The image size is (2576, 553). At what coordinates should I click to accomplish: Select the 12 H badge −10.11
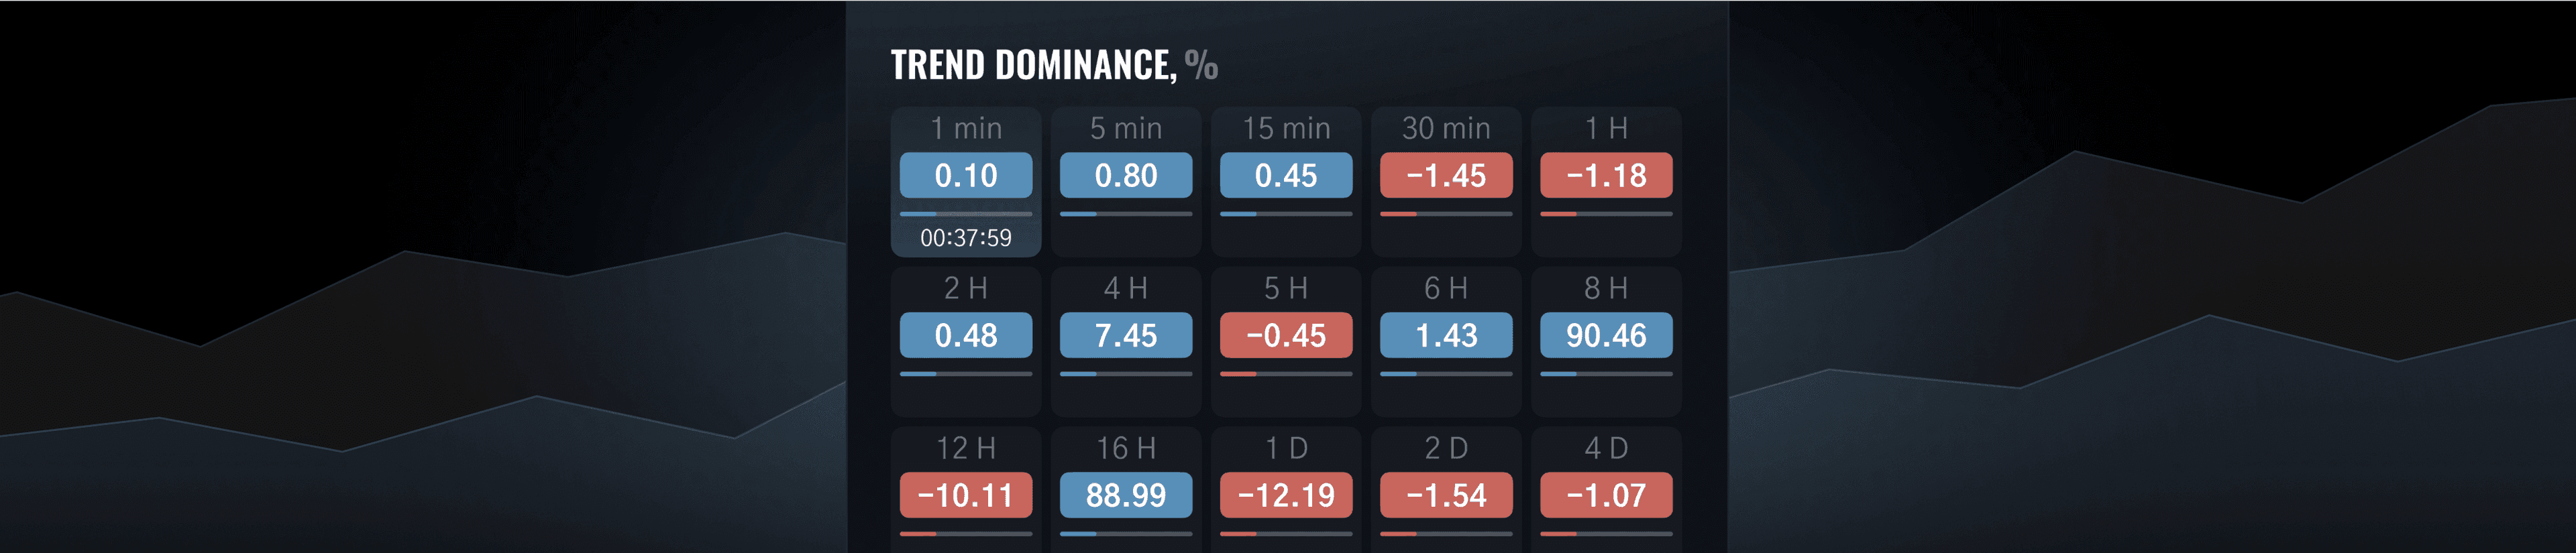(x=966, y=493)
